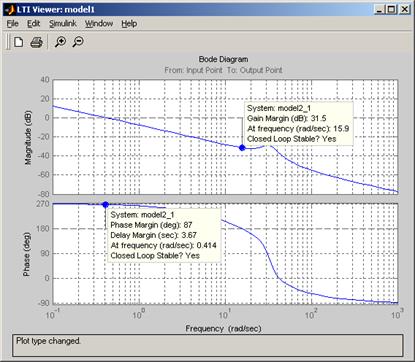Click the Frequency (rad/sec) axis label
Viewport: 415px width, 362px height.
point(223,329)
